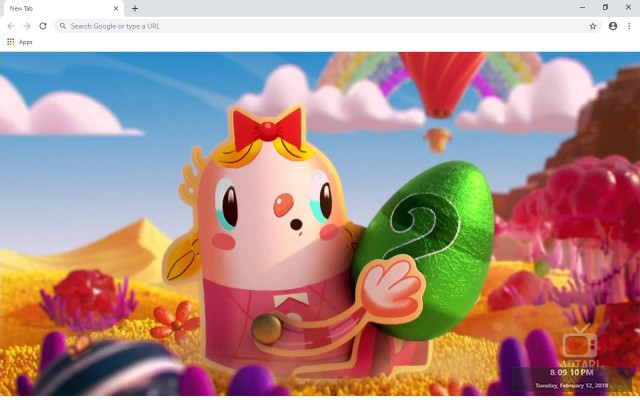Click the browser forward arrow
Screen dimensions: 640x400
pyautogui.click(x=27, y=26)
